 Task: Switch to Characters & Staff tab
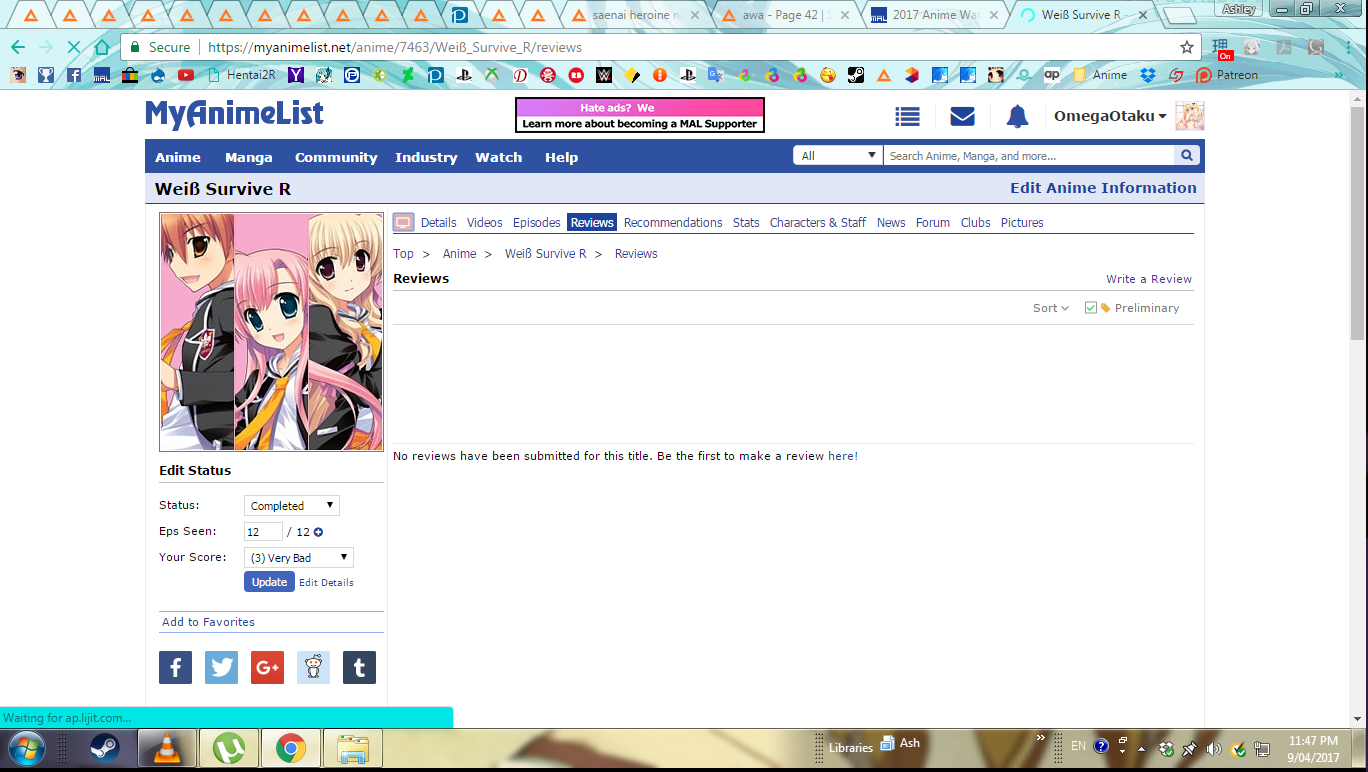click(817, 222)
